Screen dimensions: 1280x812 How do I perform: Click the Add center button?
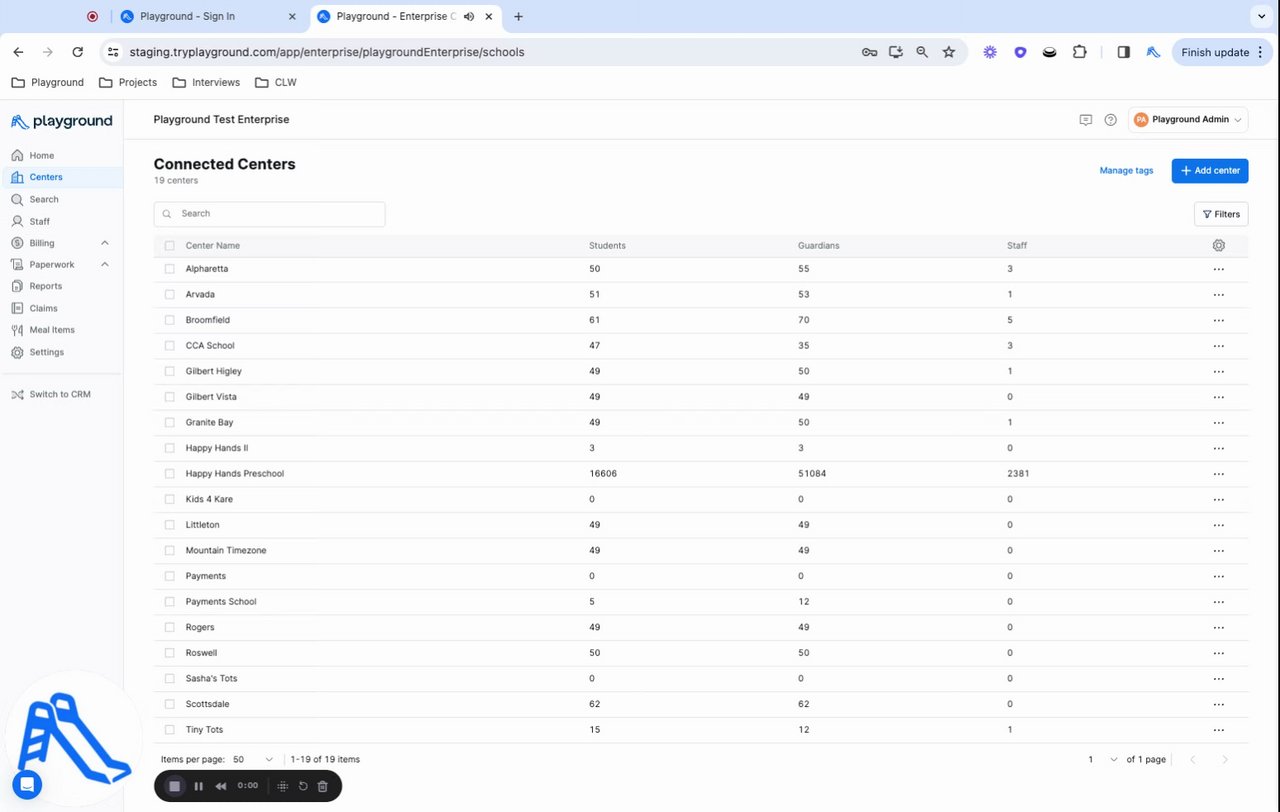pyautogui.click(x=1210, y=171)
